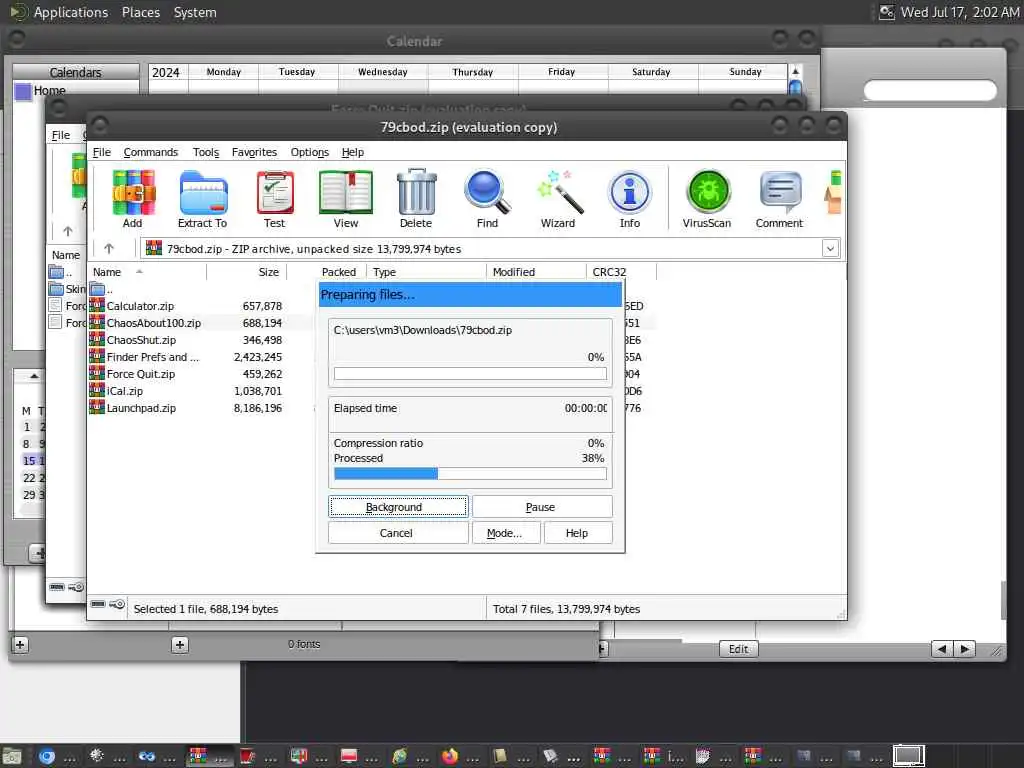Click the Wednesday column header in Calendar
The width and height of the screenshot is (1024, 768).
383,72
